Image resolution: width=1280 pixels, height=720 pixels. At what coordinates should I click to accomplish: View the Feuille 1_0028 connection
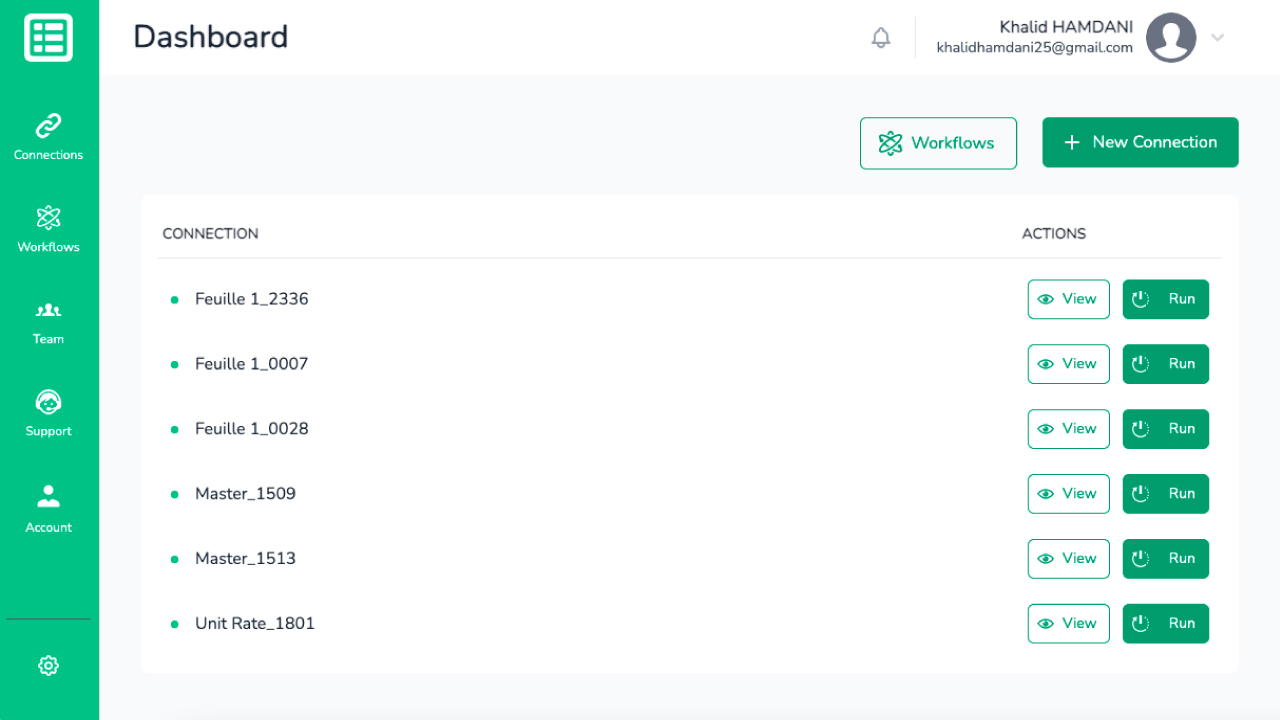coord(1068,429)
